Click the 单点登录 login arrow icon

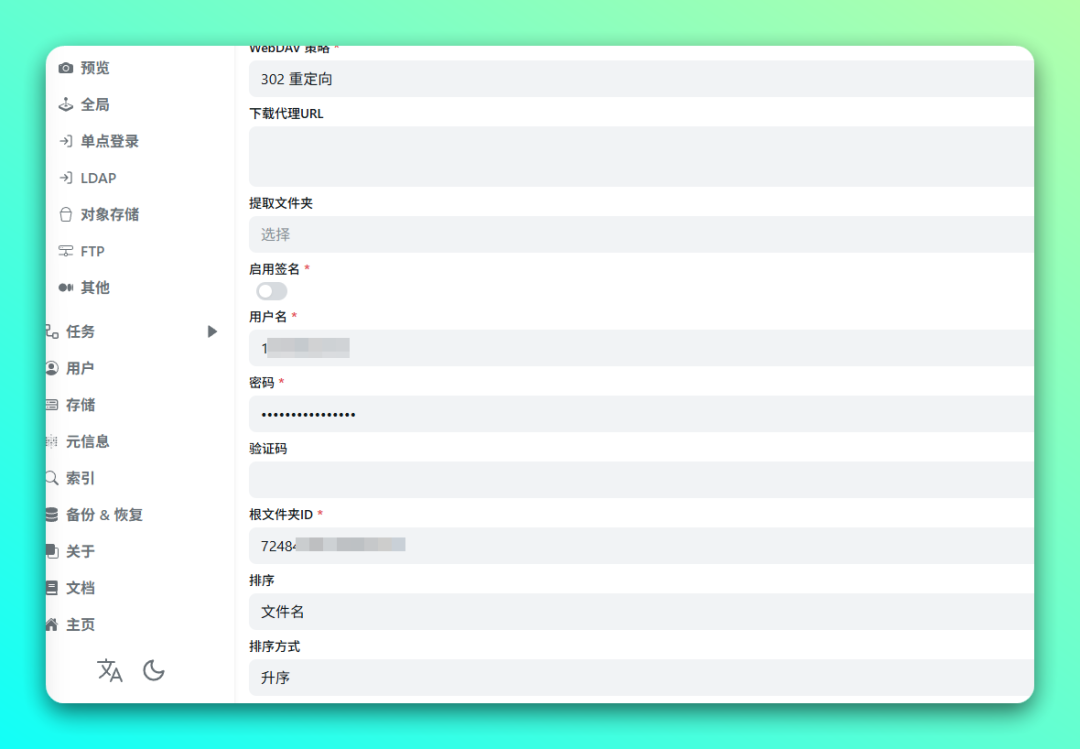pyautogui.click(x=65, y=141)
